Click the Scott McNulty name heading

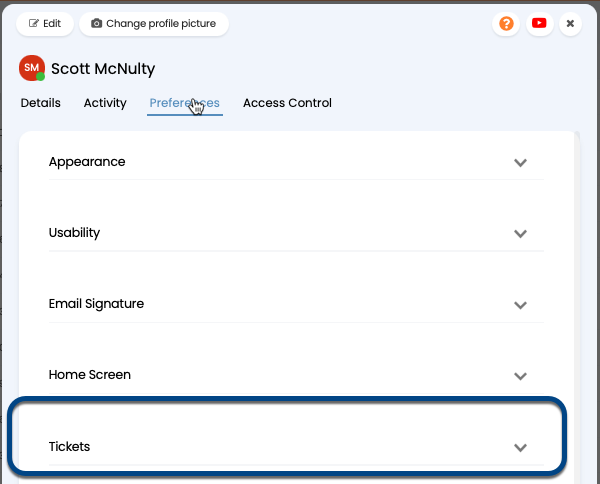click(x=103, y=69)
